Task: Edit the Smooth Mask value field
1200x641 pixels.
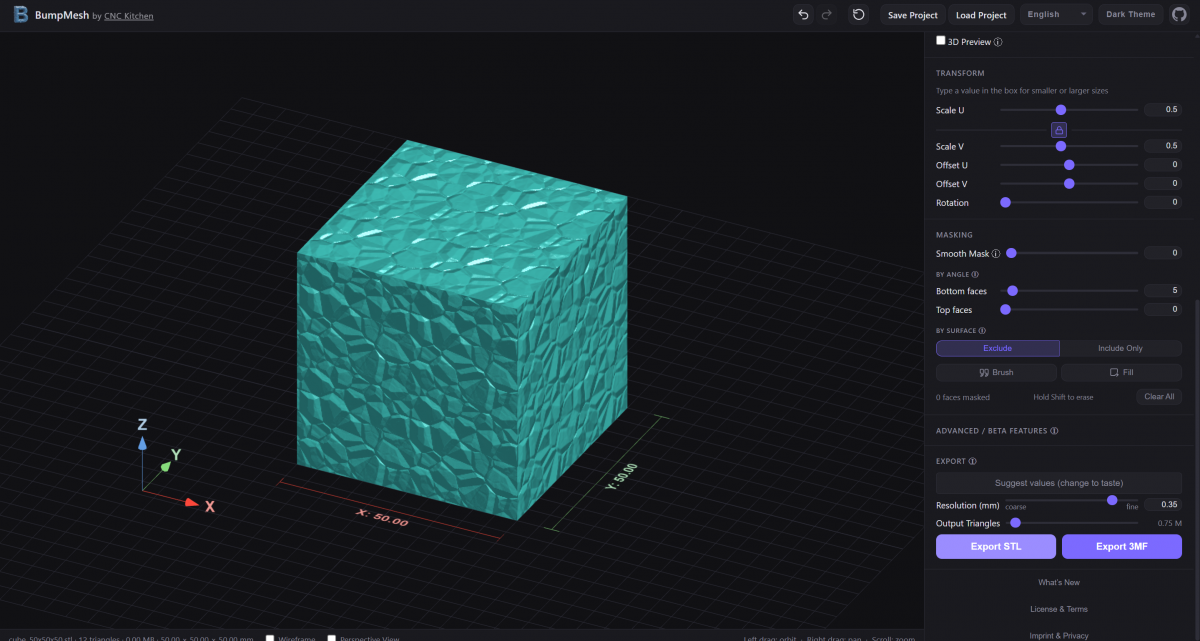Action: pos(1163,254)
